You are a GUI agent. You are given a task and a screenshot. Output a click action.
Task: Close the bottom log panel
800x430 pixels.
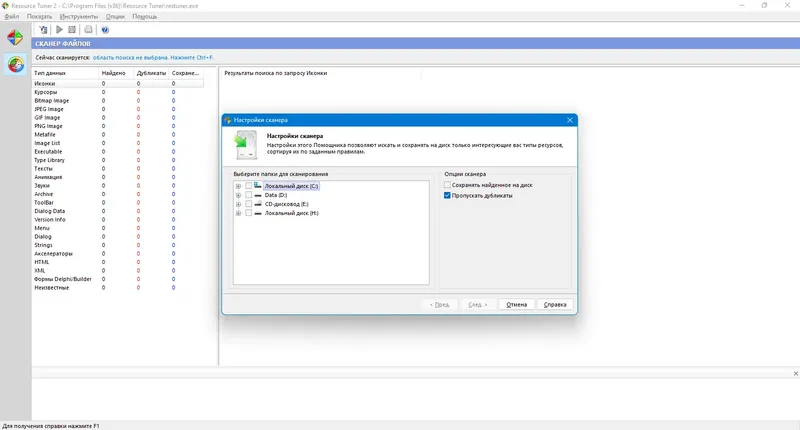point(795,373)
